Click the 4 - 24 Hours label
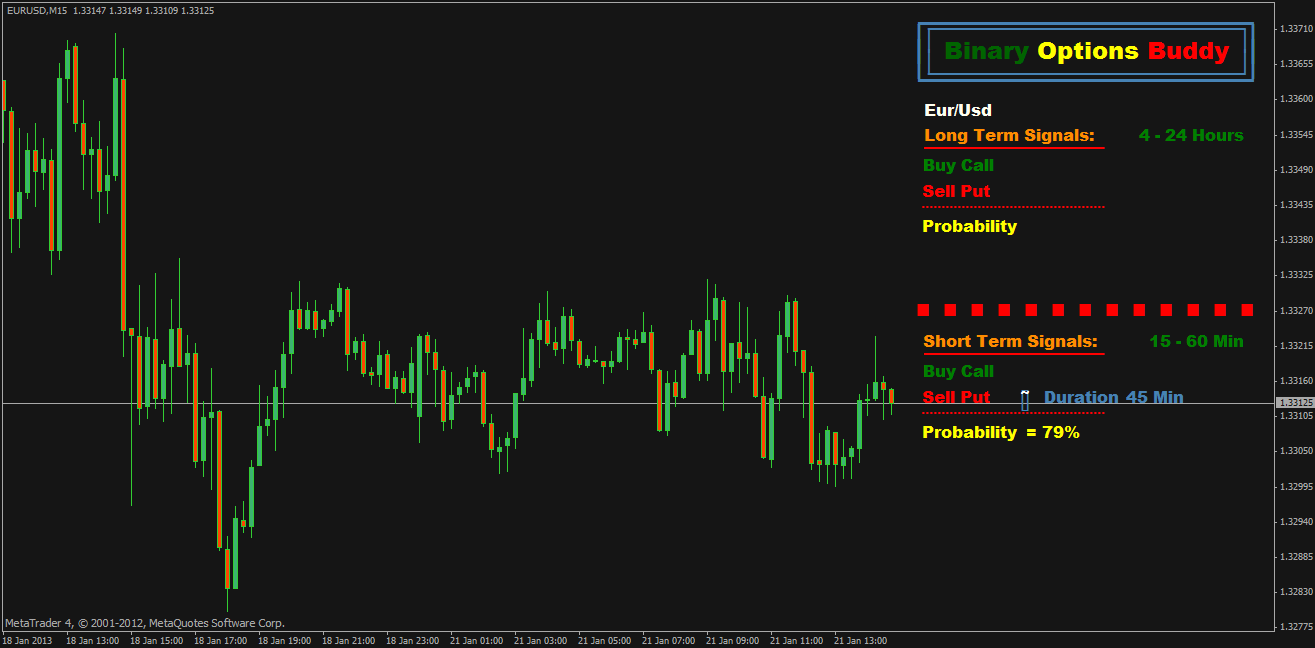Screen dimensions: 1315x648 click(x=1191, y=135)
